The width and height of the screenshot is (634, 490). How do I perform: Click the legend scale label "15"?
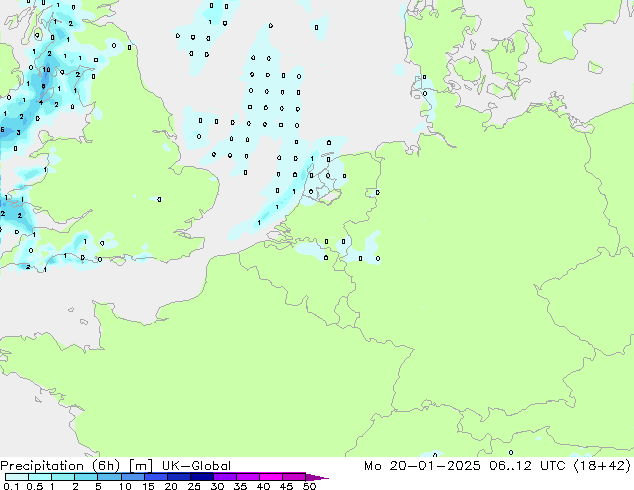tap(148, 486)
